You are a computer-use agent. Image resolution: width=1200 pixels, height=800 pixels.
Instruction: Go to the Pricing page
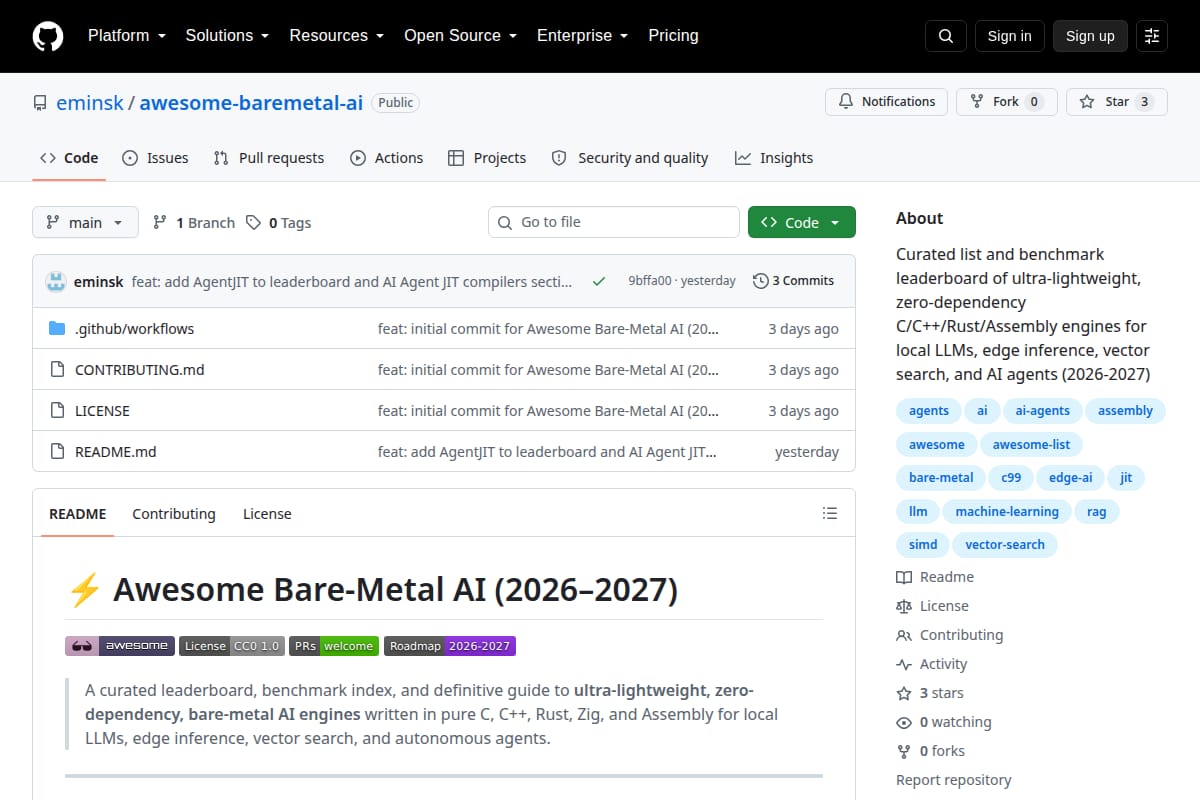tap(674, 36)
